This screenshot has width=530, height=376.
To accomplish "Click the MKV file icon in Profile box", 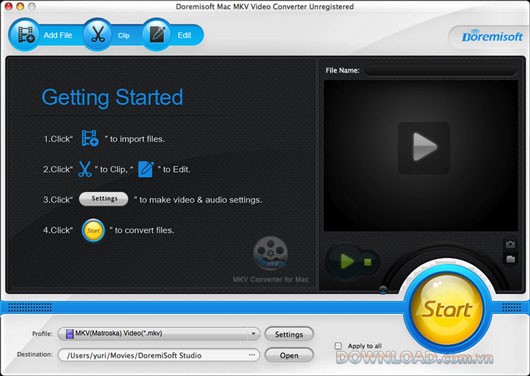I will click(70, 334).
